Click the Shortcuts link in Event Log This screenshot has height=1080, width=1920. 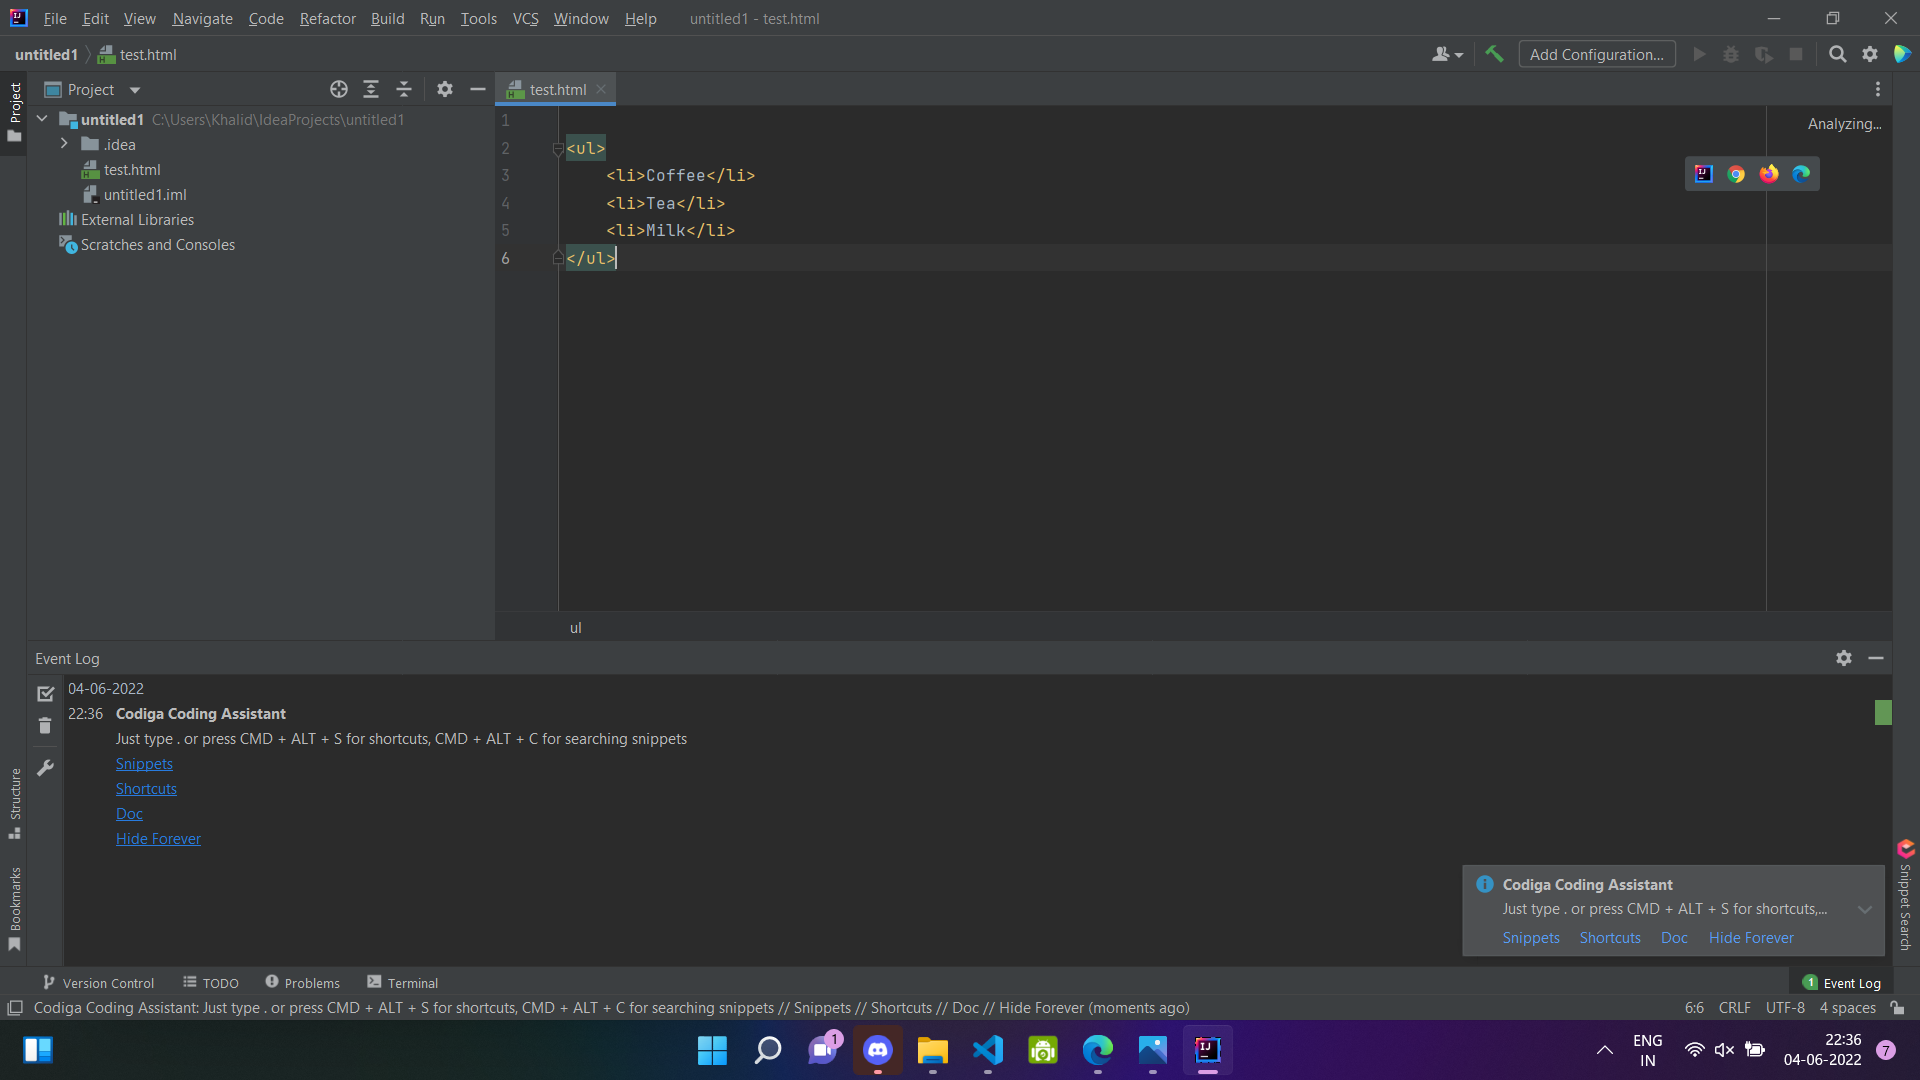tap(146, 789)
